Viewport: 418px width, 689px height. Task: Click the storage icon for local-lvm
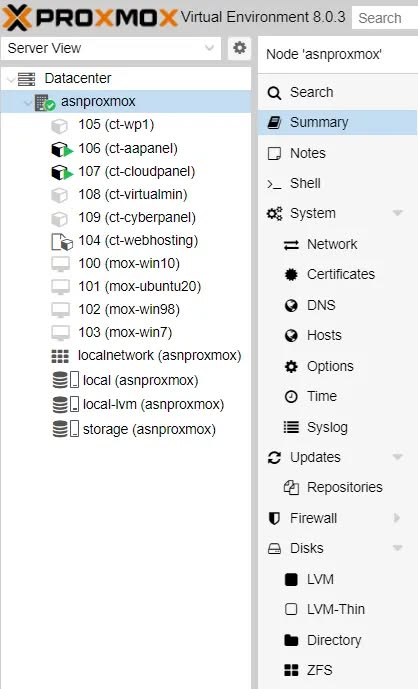pyautogui.click(x=65, y=404)
